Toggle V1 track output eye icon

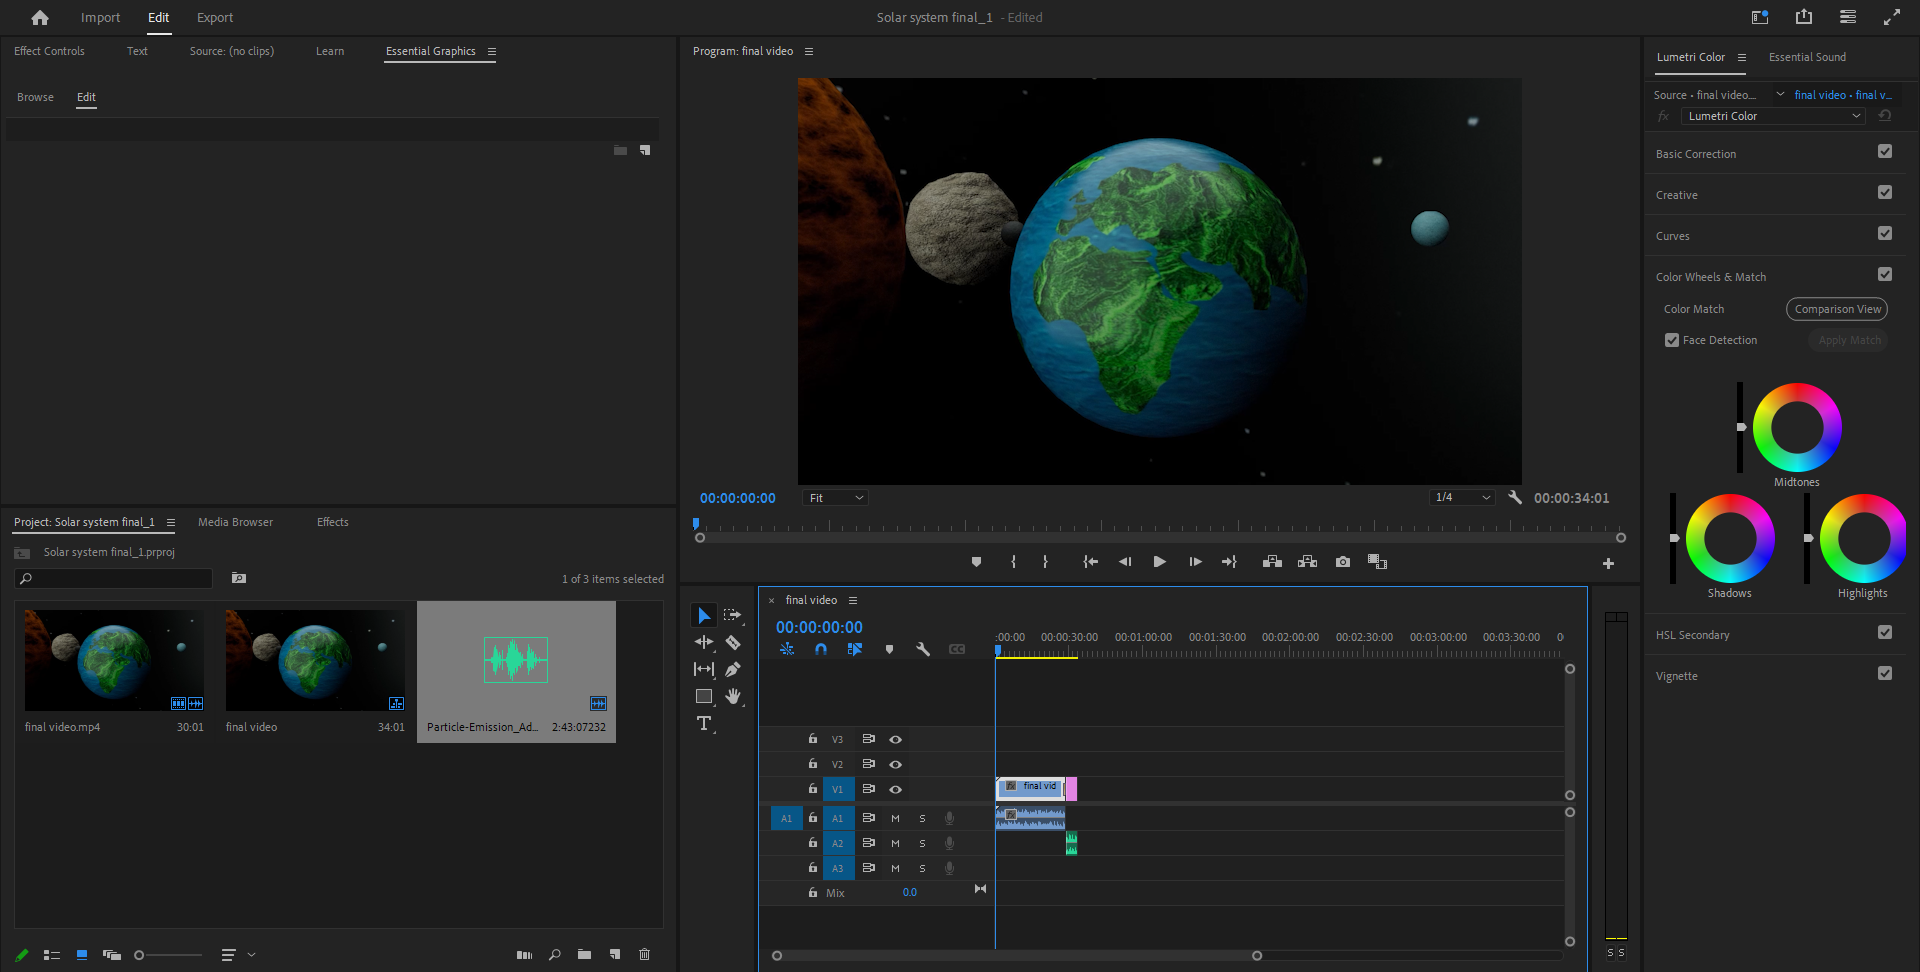(896, 789)
